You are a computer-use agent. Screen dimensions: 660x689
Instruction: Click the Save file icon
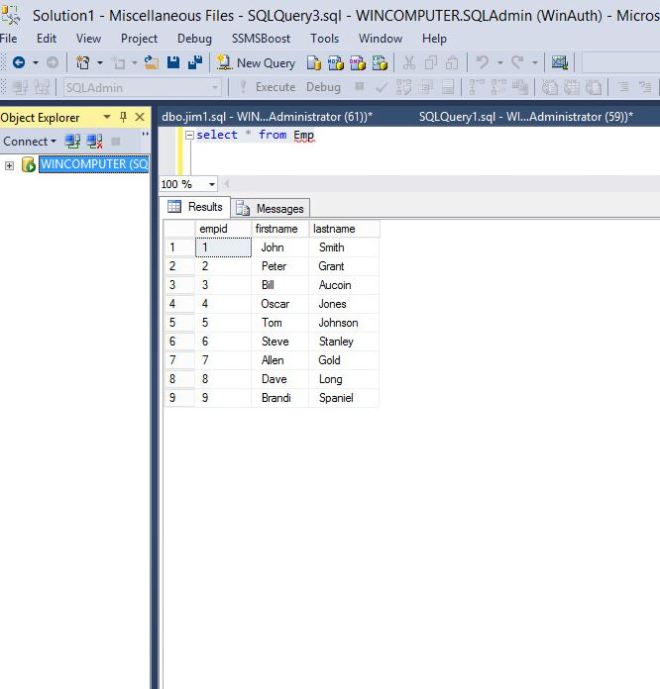[174, 63]
